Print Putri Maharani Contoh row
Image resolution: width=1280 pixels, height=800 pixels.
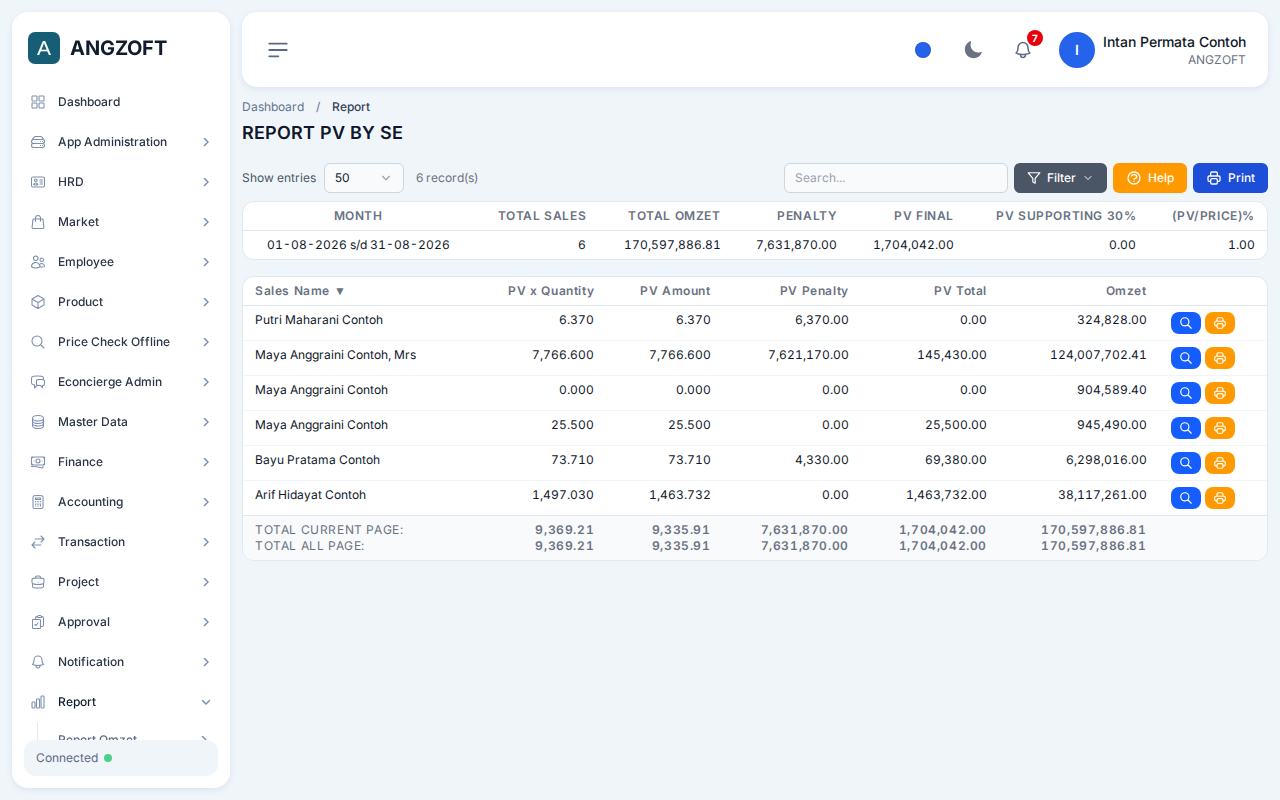coord(1220,323)
